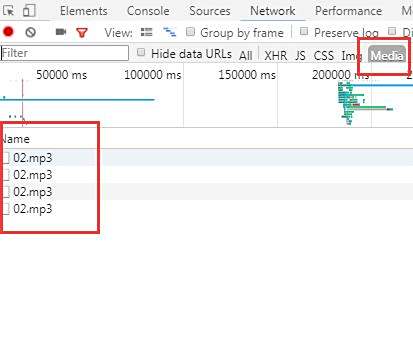The width and height of the screenshot is (413, 360).
Task: Enable the Preserve log checkbox
Action: click(x=304, y=31)
